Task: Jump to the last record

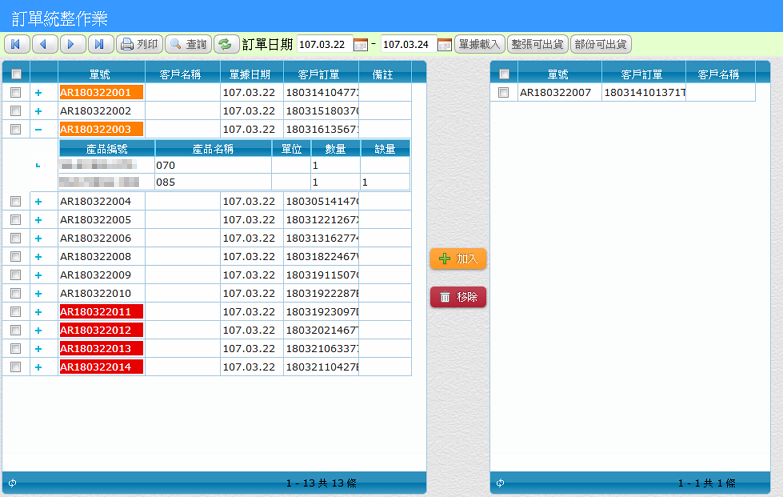Action: (100, 44)
